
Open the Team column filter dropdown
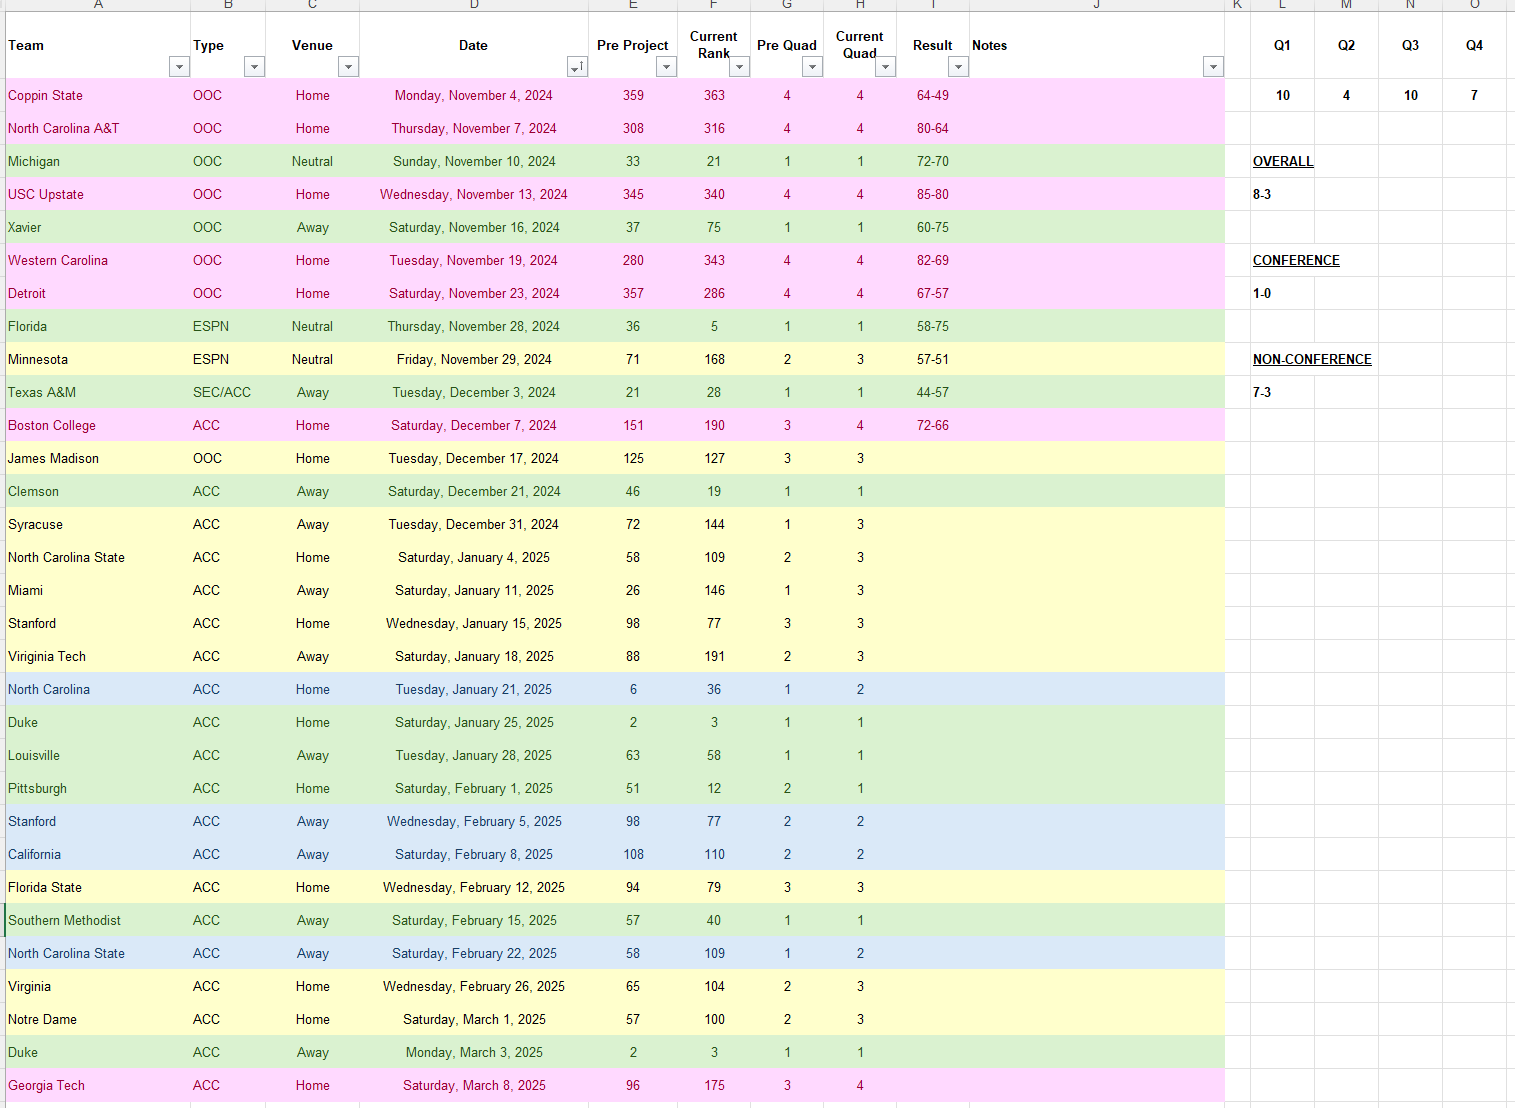[x=179, y=67]
